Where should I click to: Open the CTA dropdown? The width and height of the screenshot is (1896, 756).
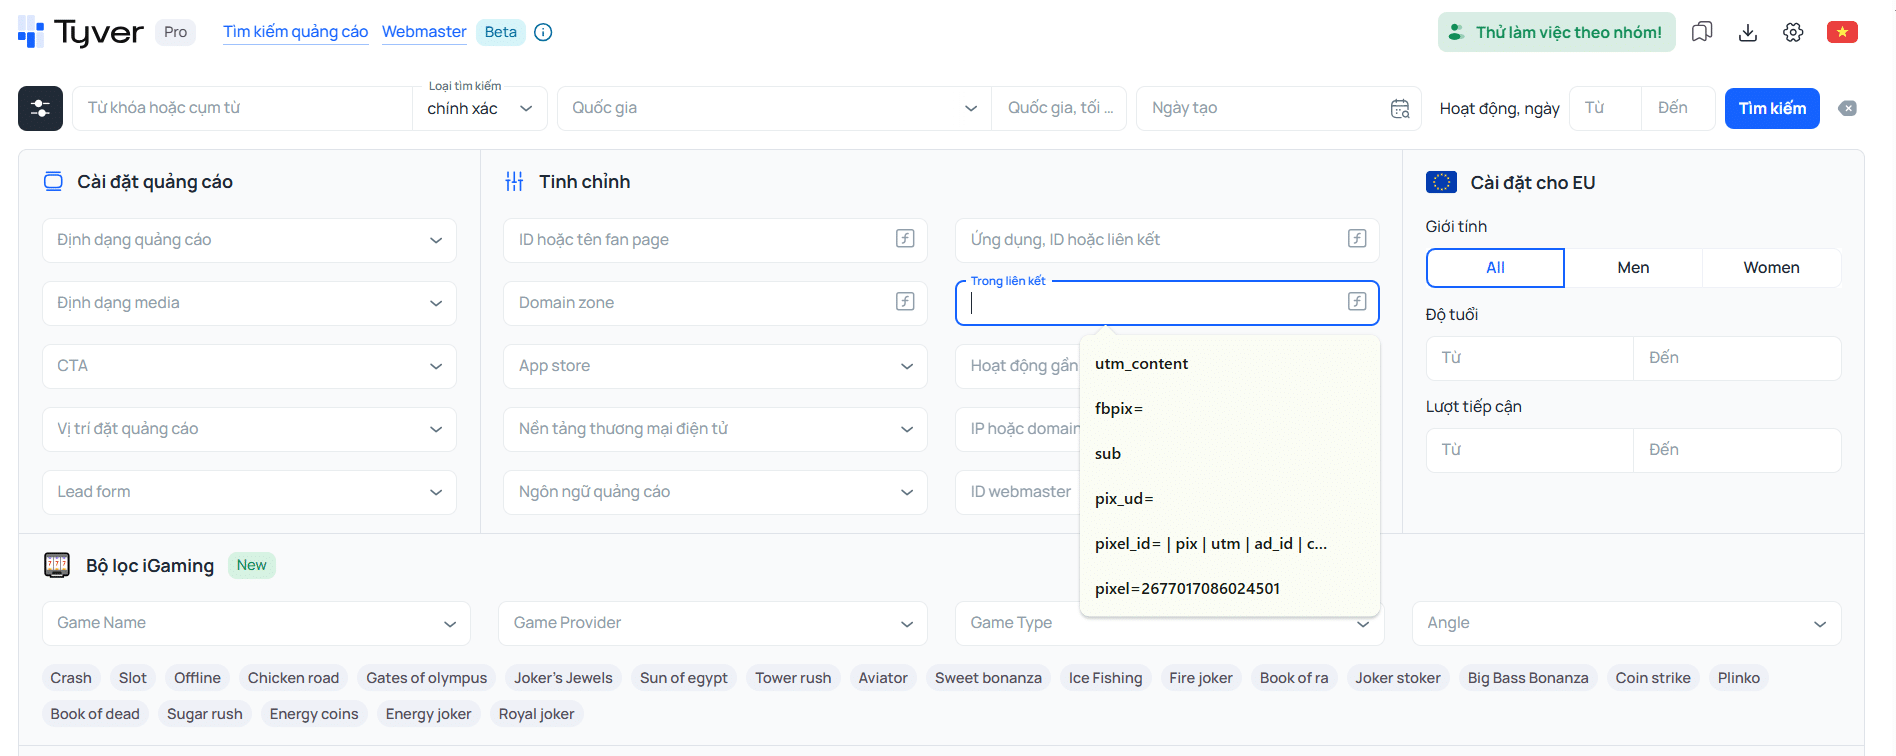point(249,366)
